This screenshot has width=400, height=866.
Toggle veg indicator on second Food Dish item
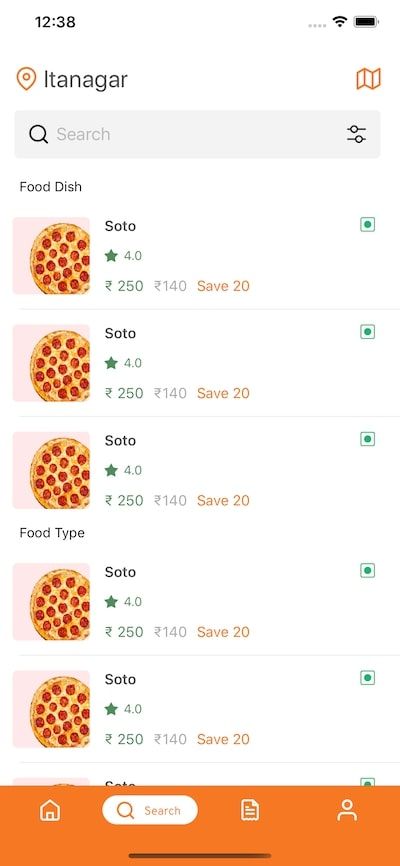click(x=368, y=332)
